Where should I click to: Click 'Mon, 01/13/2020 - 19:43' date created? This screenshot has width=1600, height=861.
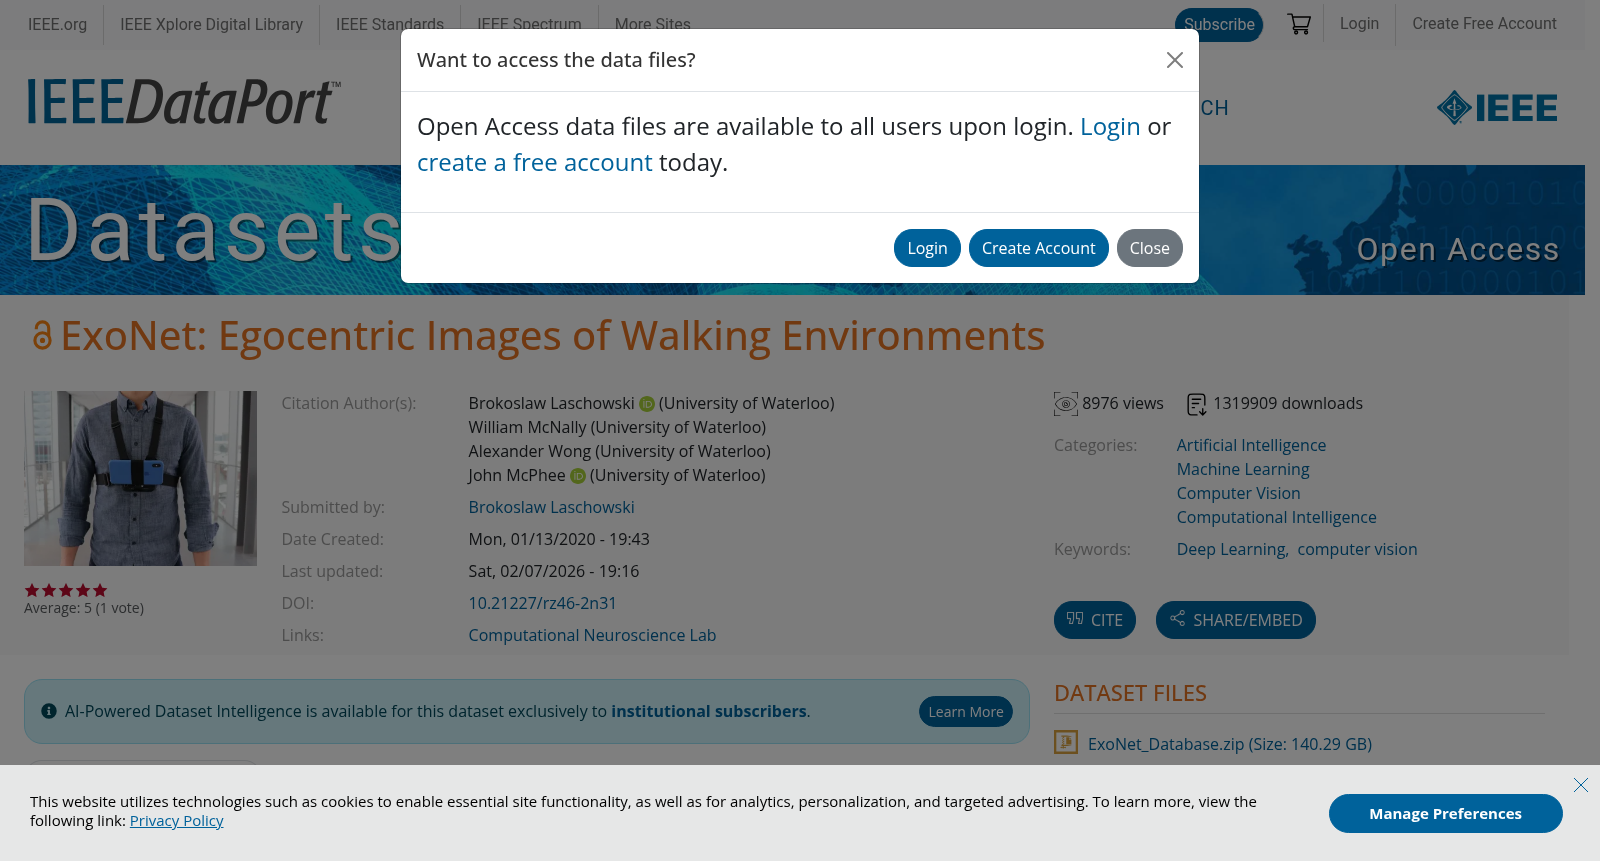coord(559,539)
